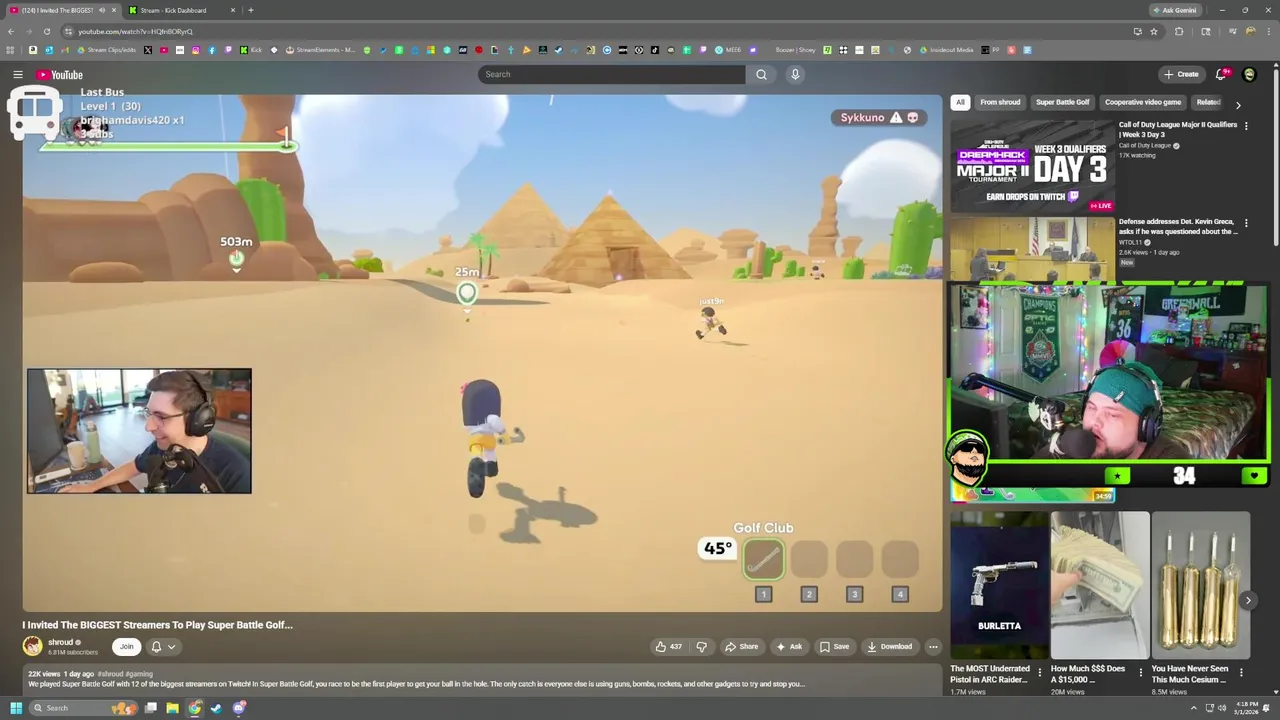Save the video to a playlist
Viewport: 1280px width, 720px height.
[834, 647]
